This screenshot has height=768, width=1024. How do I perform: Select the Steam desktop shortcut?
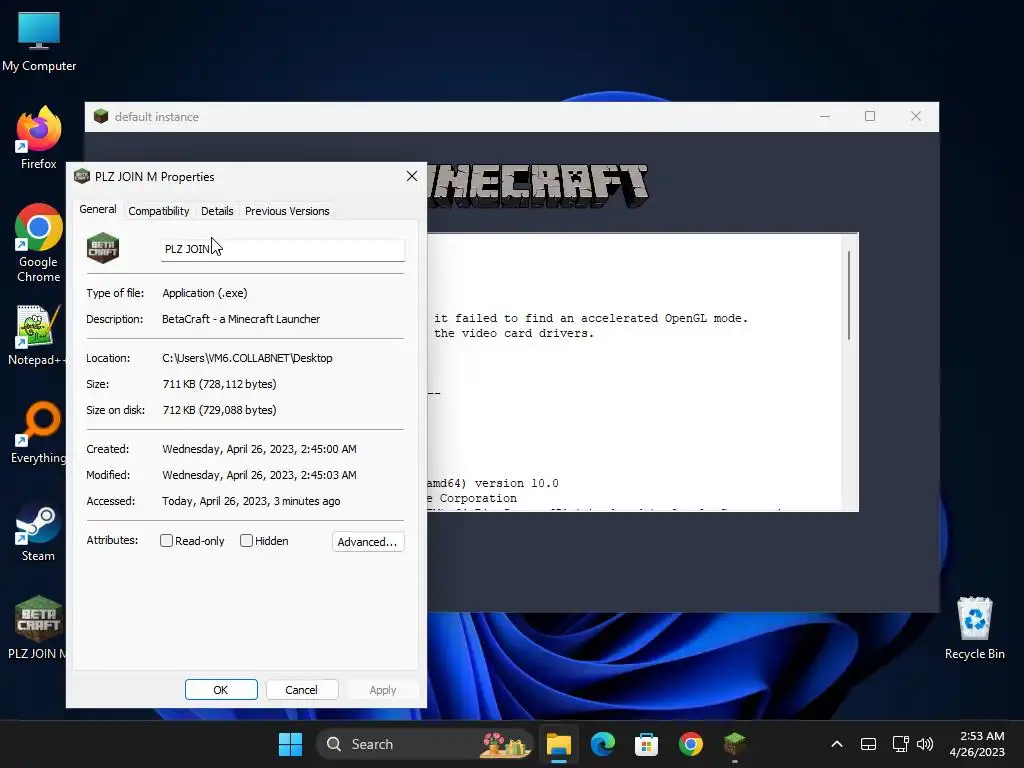tap(39, 532)
